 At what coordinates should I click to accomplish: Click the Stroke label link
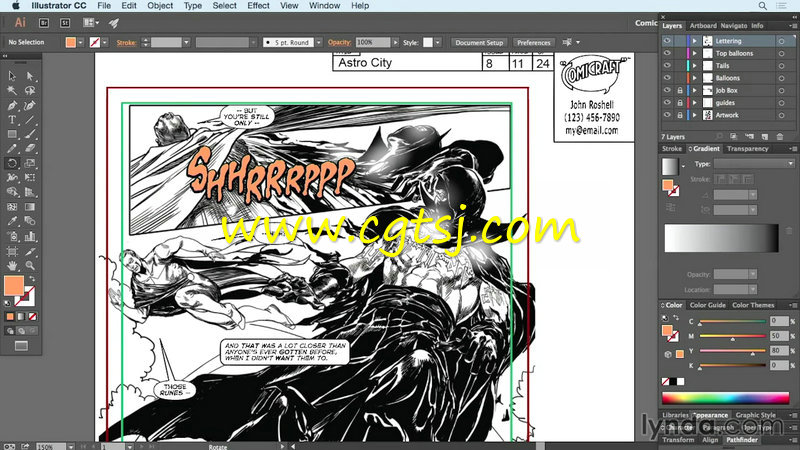point(126,42)
